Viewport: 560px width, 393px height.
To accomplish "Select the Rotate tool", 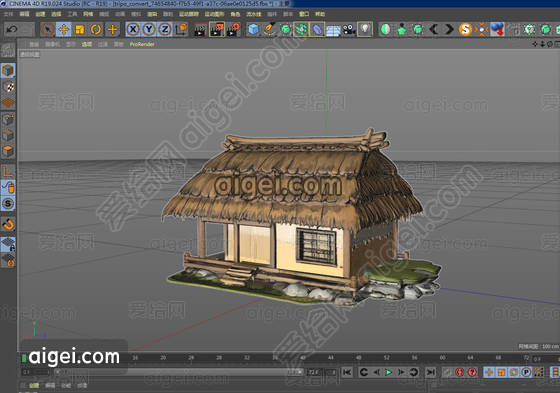I will point(96,29).
